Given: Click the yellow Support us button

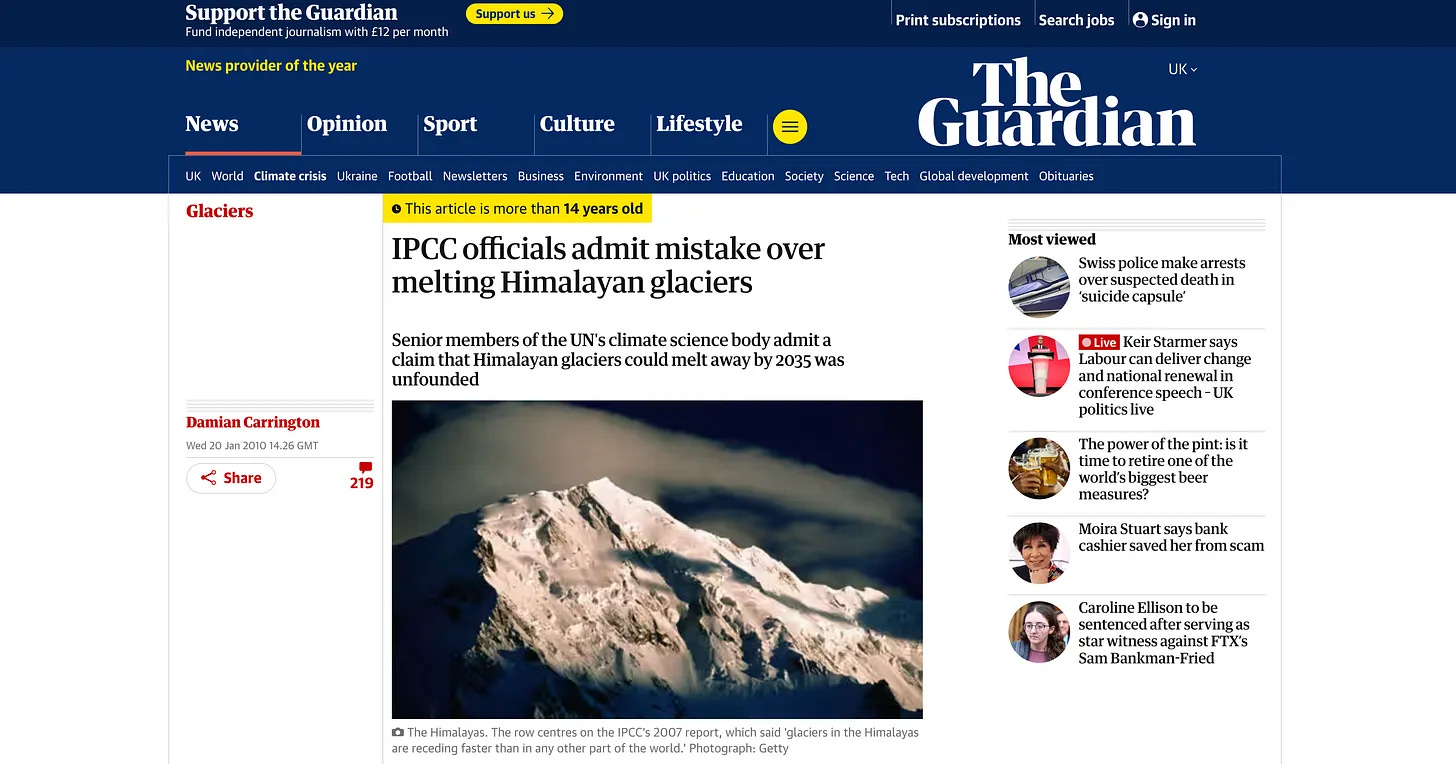Looking at the screenshot, I should (514, 14).
